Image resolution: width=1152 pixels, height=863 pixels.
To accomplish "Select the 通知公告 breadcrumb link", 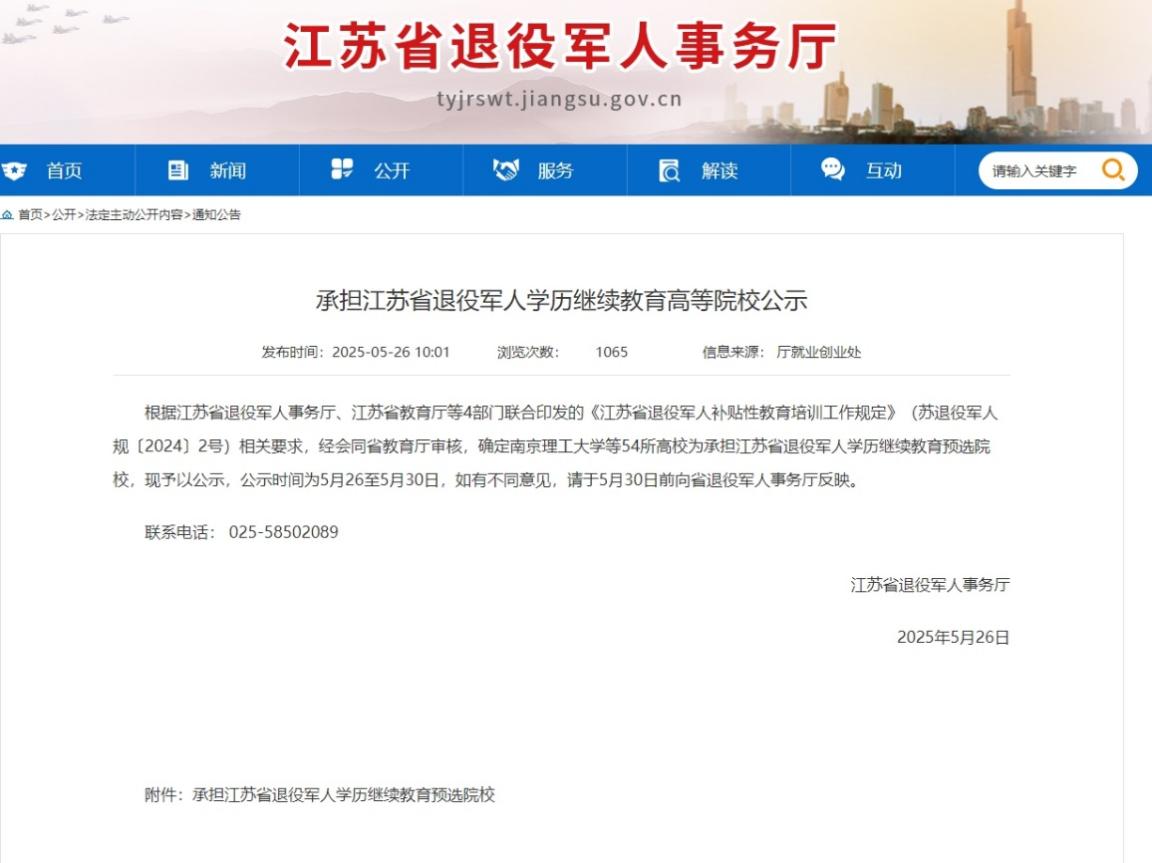I will pyautogui.click(x=216, y=215).
